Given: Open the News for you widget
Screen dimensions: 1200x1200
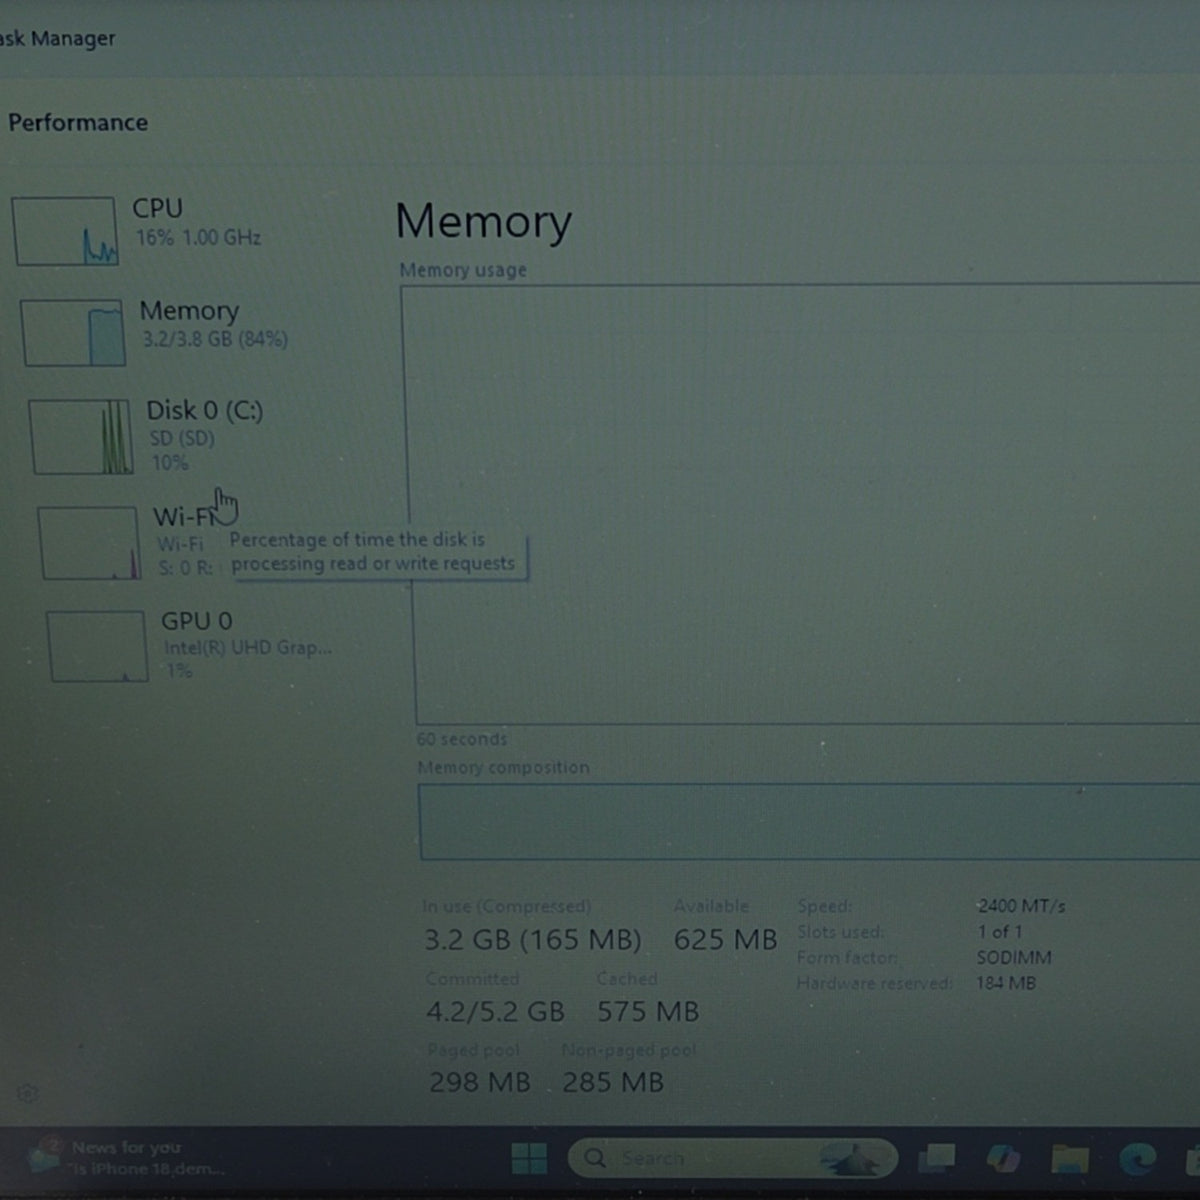Looking at the screenshot, I should (x=126, y=1157).
